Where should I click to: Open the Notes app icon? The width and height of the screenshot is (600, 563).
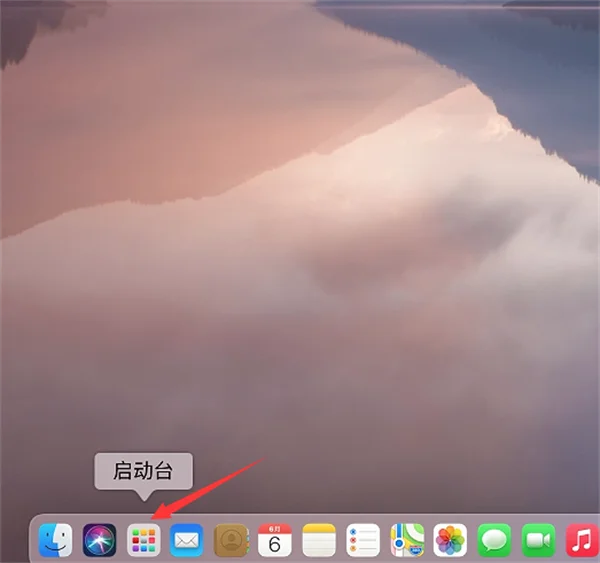(x=319, y=540)
